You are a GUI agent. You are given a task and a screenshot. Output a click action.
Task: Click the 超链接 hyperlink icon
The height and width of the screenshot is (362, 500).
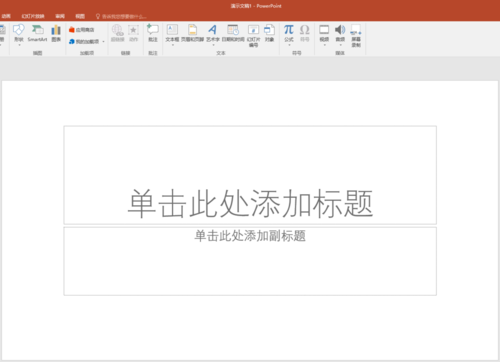pyautogui.click(x=117, y=33)
